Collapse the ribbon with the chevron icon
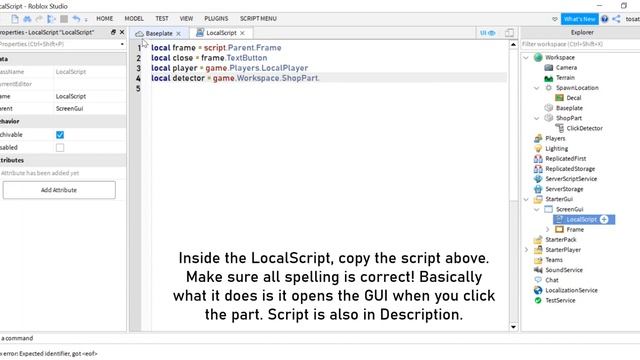640x360 pixels. pos(554,19)
